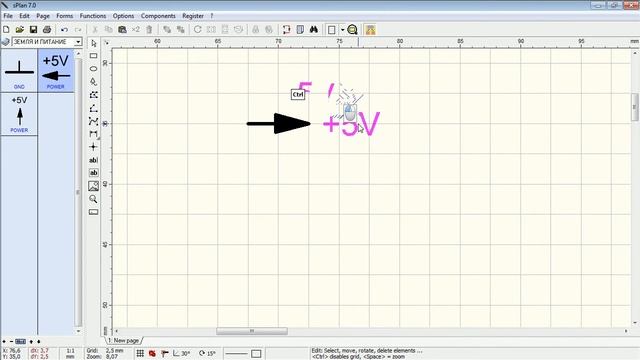
Task: Click the line style preview in status bar
Action: click(236, 353)
